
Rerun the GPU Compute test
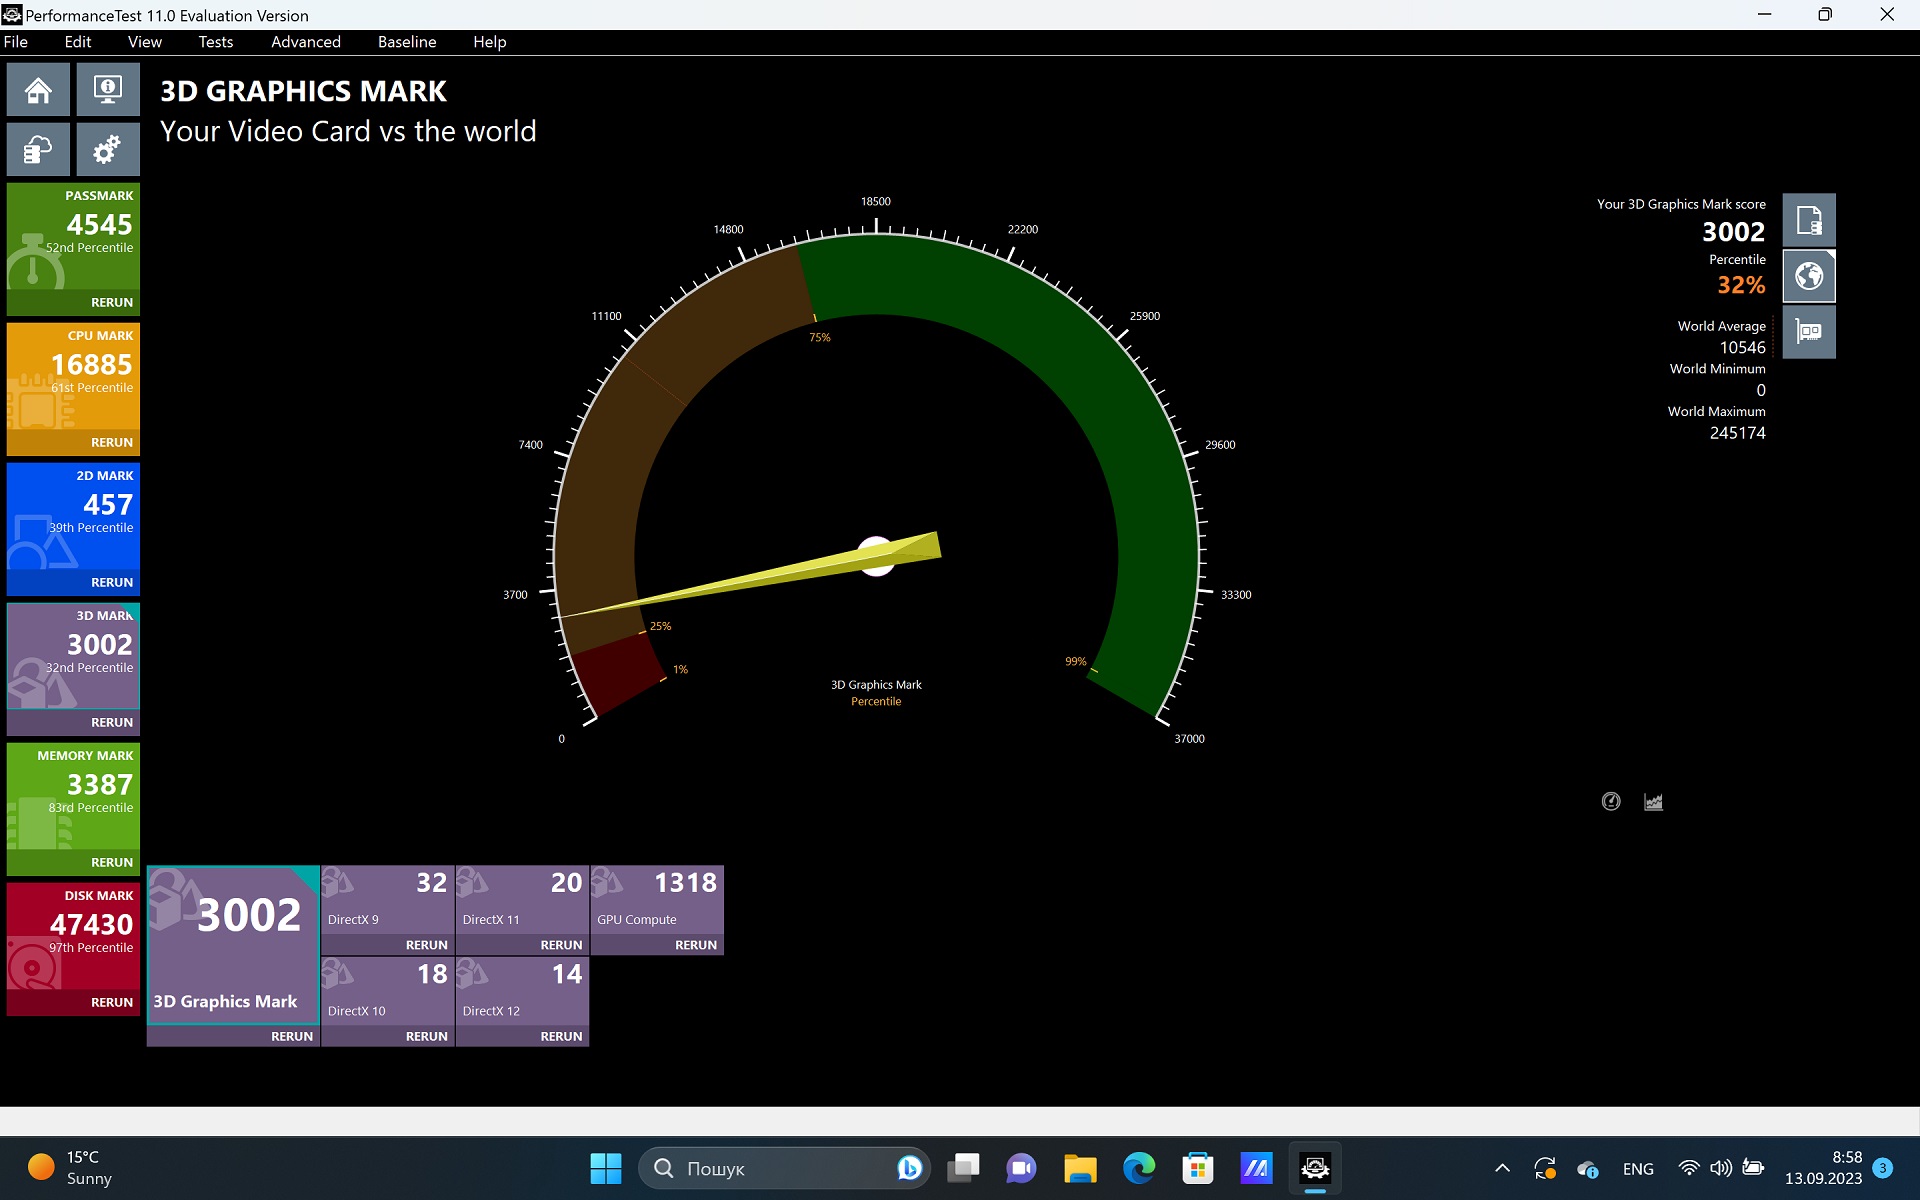(x=696, y=945)
